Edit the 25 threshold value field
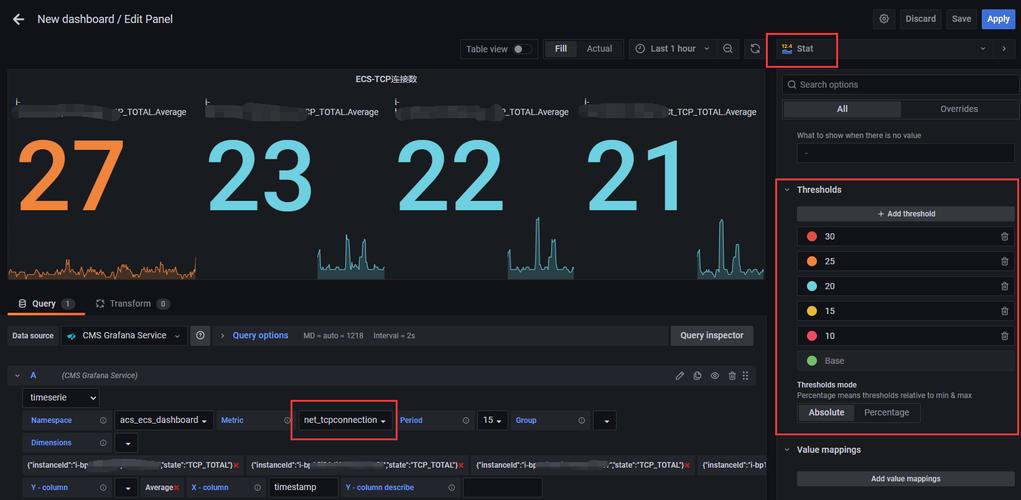 click(908, 262)
